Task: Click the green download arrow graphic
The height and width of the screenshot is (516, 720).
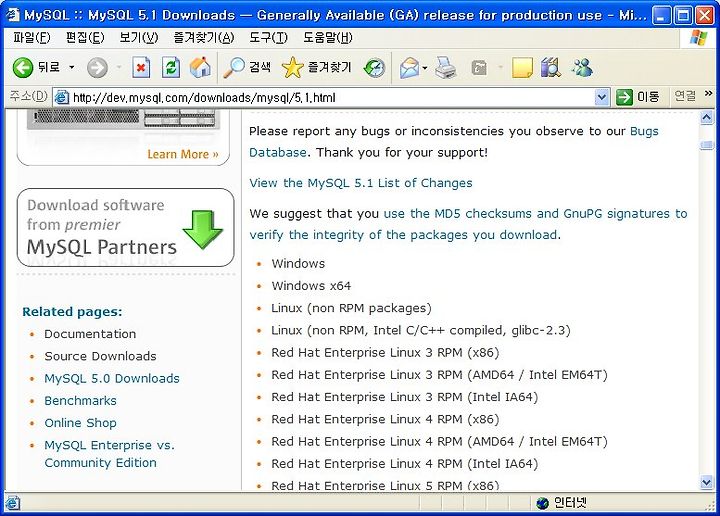Action: [x=202, y=230]
